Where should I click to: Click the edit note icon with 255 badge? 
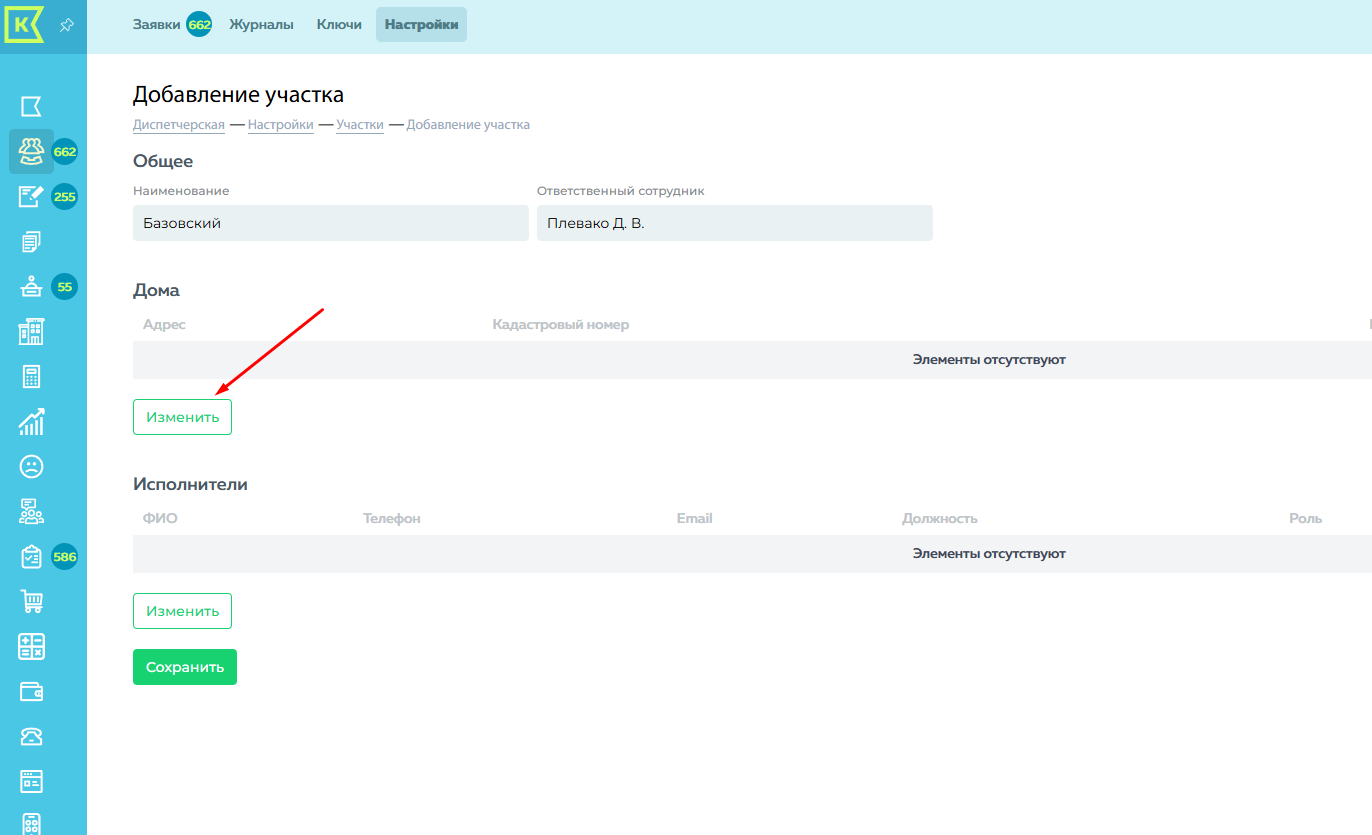(31, 196)
